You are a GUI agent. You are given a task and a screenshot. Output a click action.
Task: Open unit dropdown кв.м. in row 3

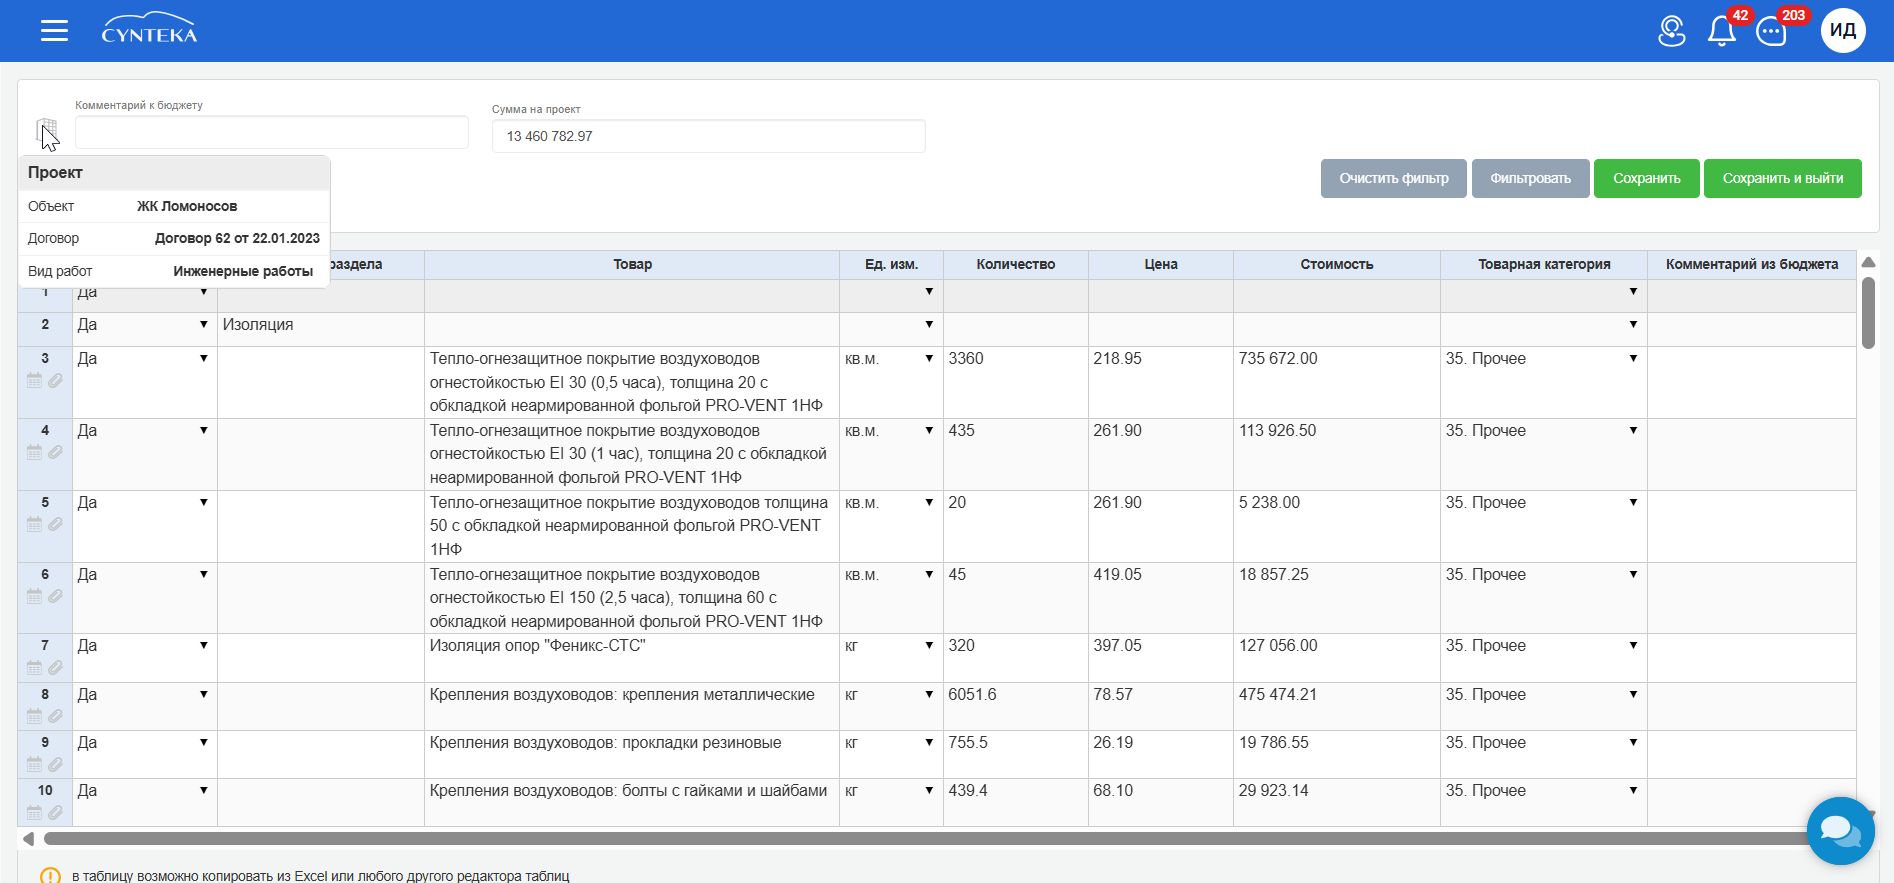(929, 359)
